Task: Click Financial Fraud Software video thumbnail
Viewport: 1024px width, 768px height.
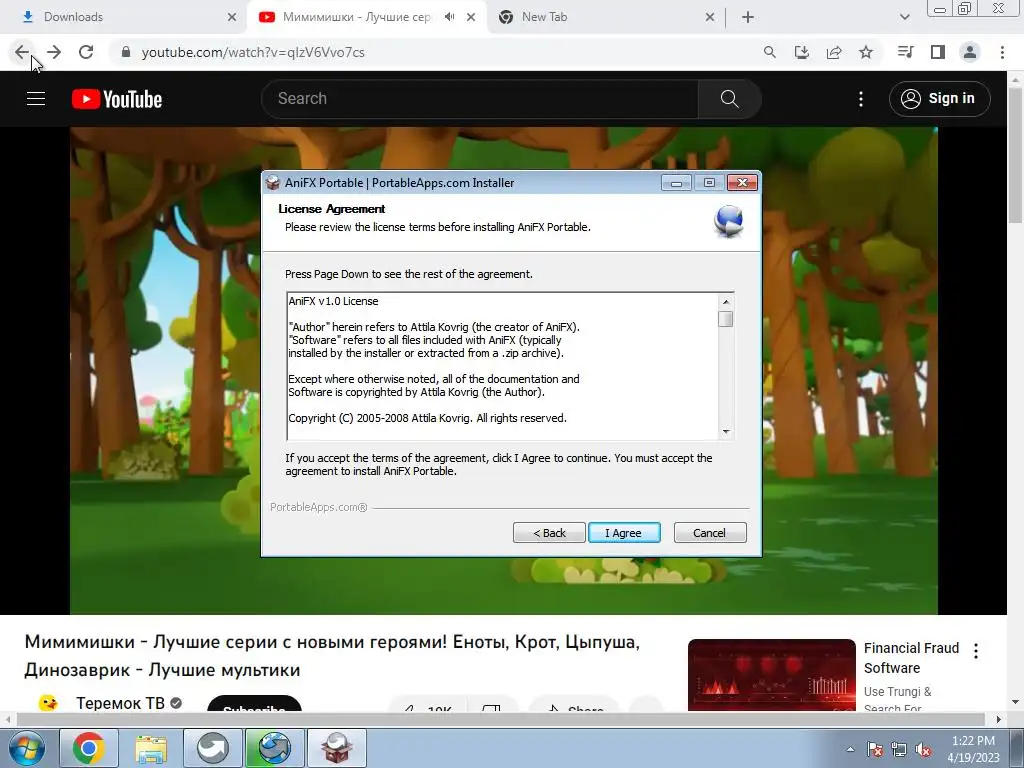Action: [x=771, y=675]
